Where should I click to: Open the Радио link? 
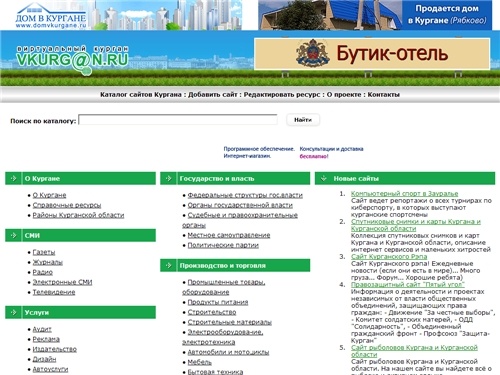(x=43, y=272)
